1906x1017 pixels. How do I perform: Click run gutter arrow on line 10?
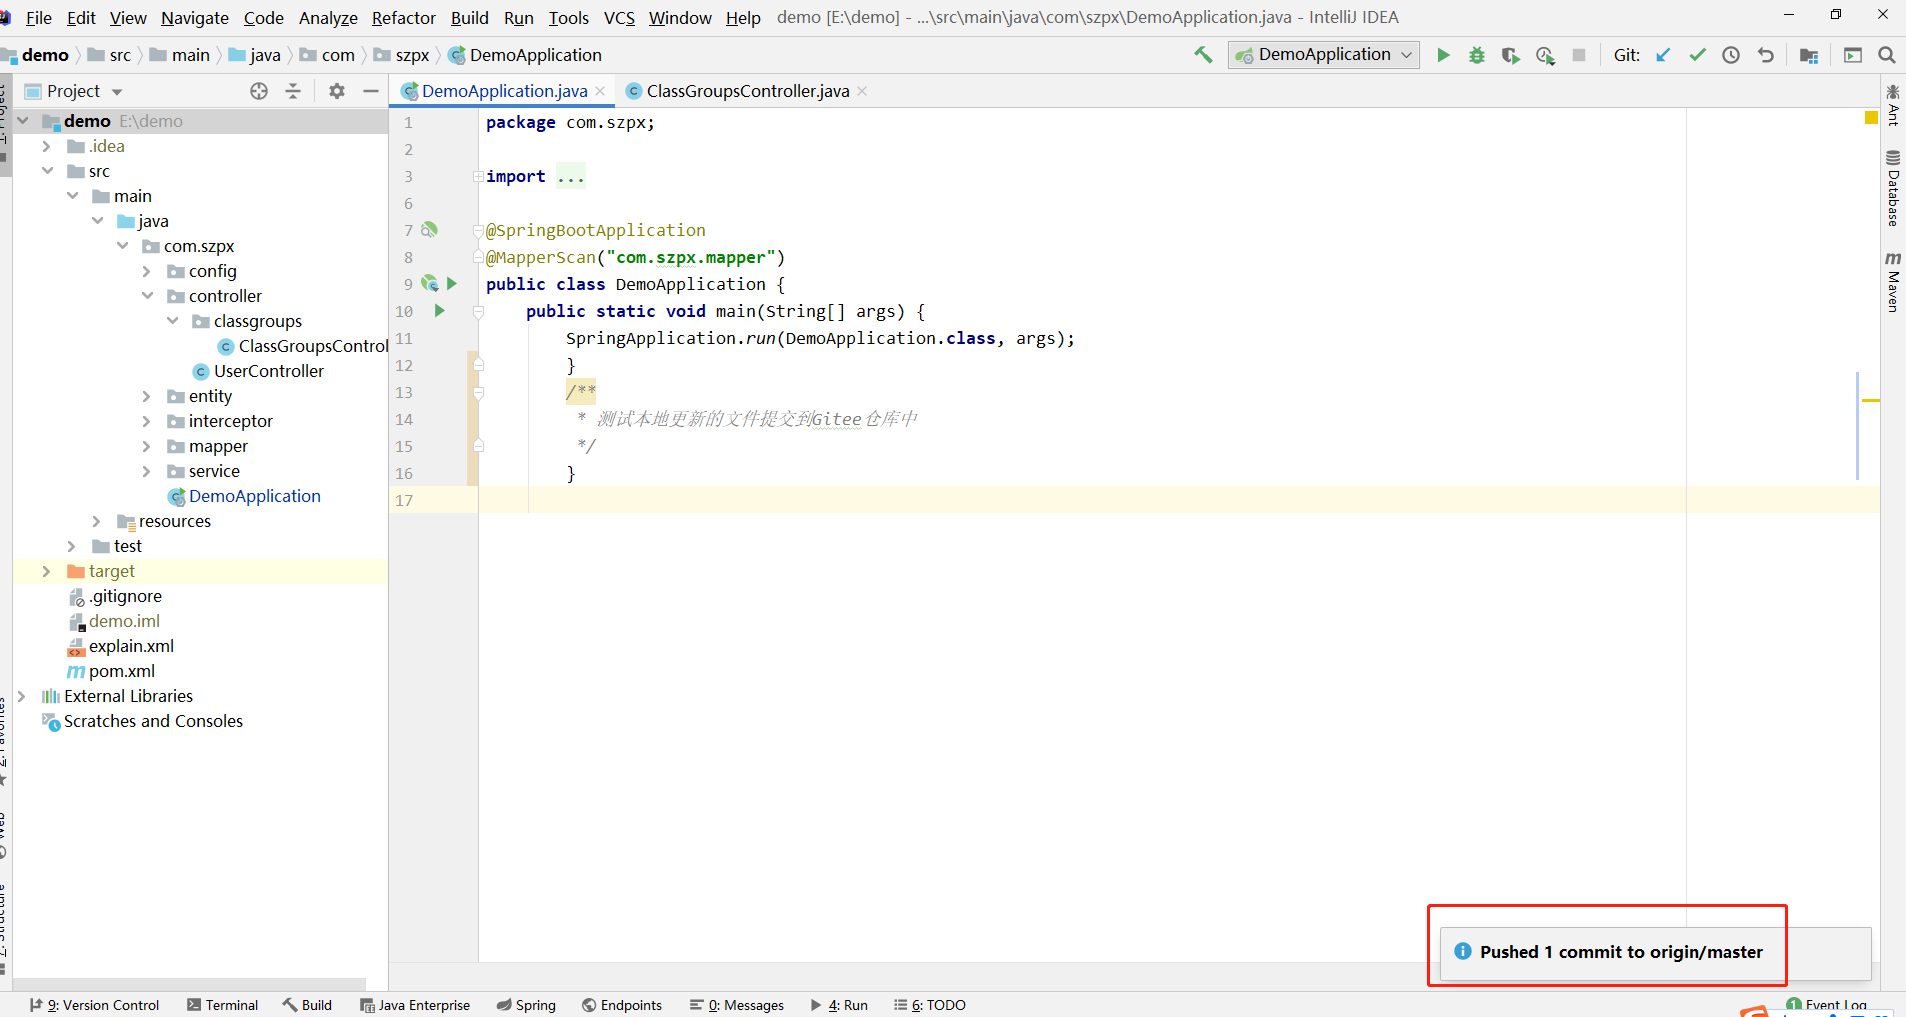click(439, 311)
